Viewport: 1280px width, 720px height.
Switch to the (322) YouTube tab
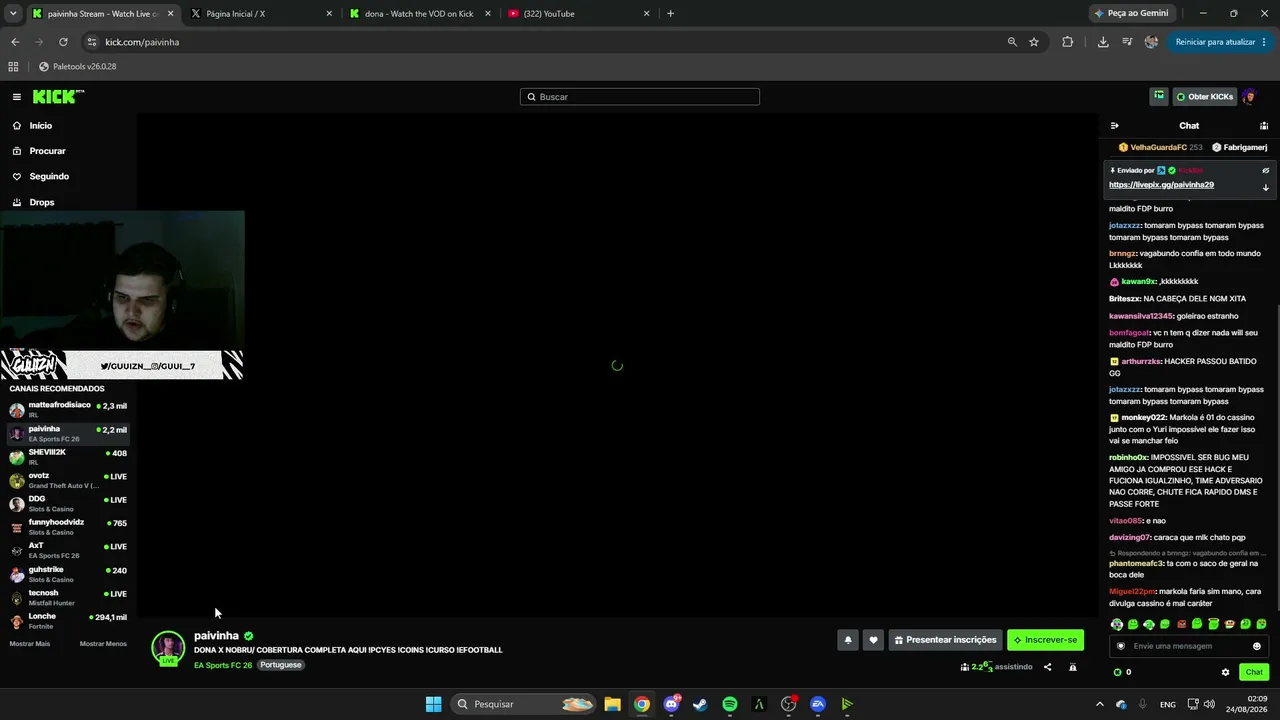pos(579,14)
